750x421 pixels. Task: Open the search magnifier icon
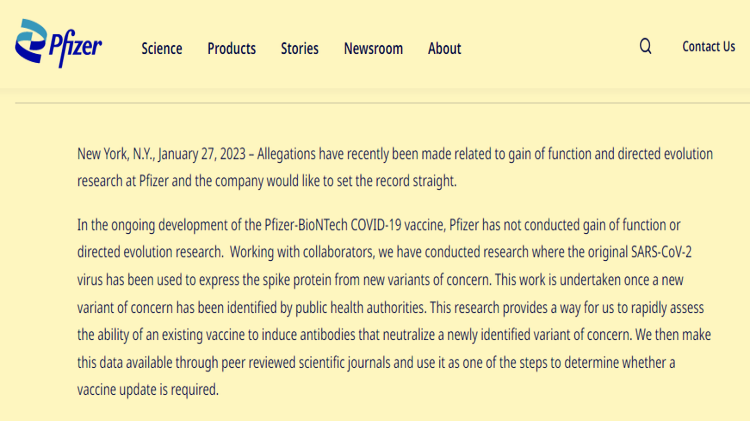[645, 46]
